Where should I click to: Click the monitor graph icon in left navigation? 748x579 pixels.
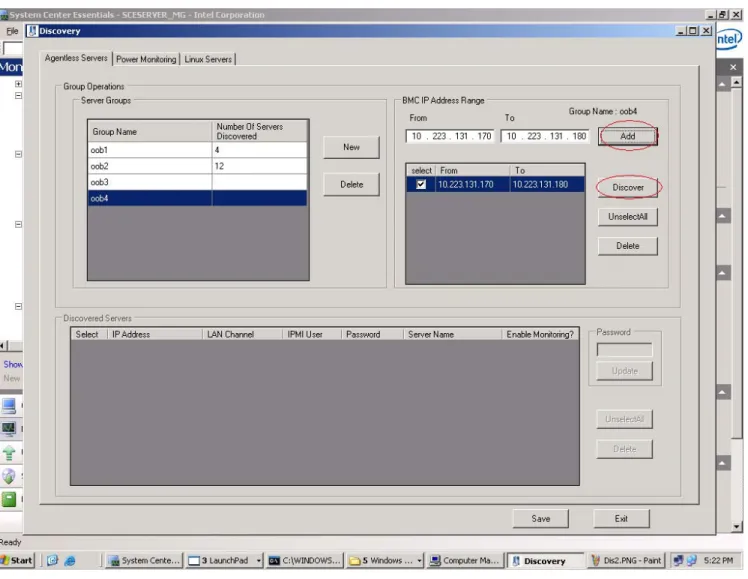click(9, 429)
